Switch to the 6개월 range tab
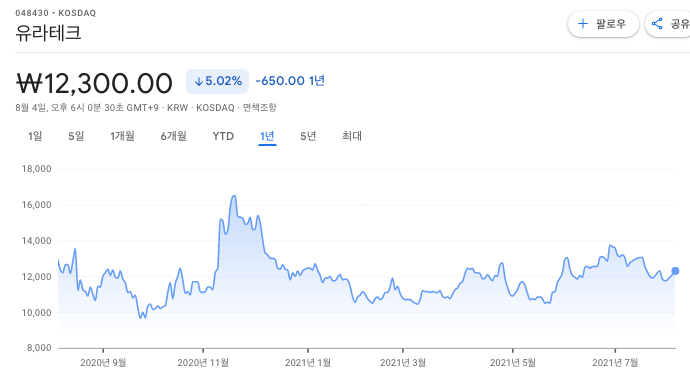This screenshot has height=373, width=690. 173,136
